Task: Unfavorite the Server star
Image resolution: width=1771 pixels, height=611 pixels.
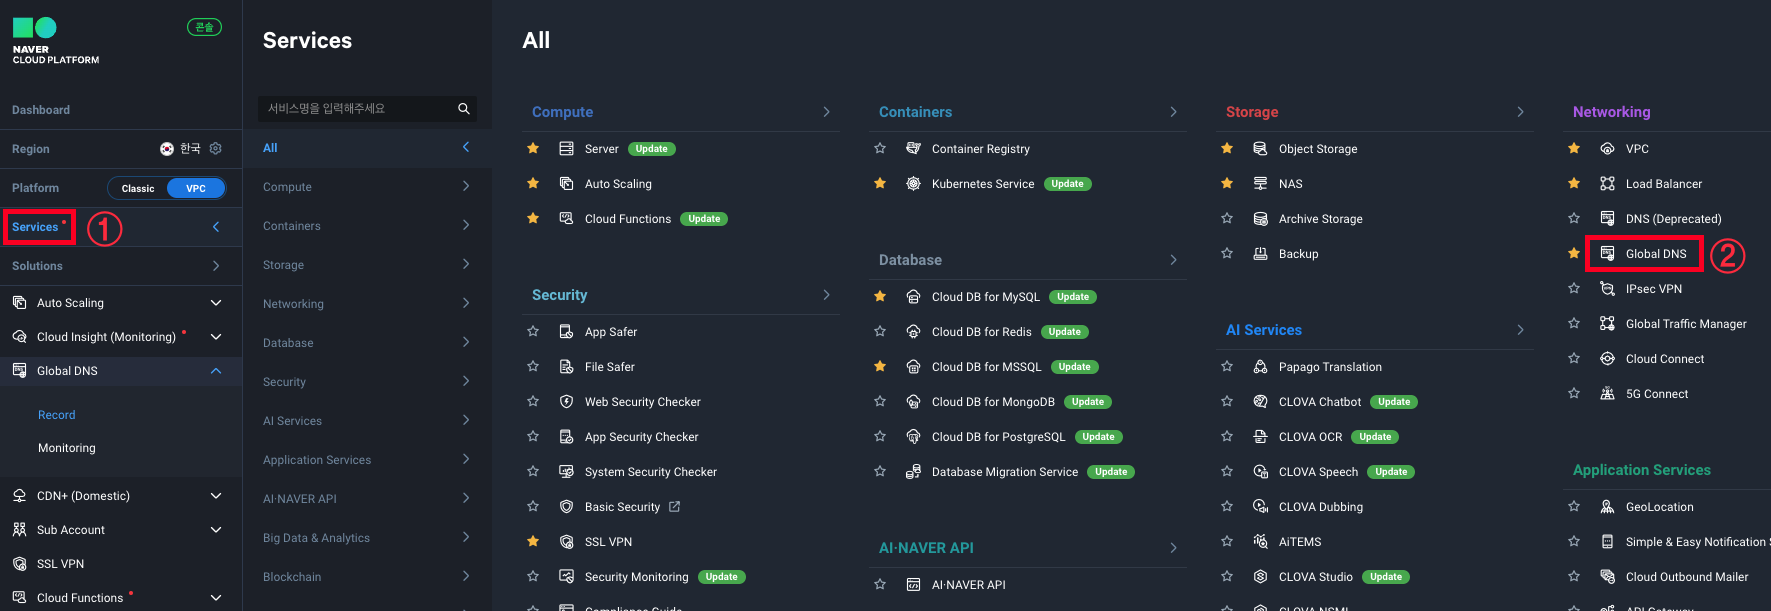Action: point(533,148)
